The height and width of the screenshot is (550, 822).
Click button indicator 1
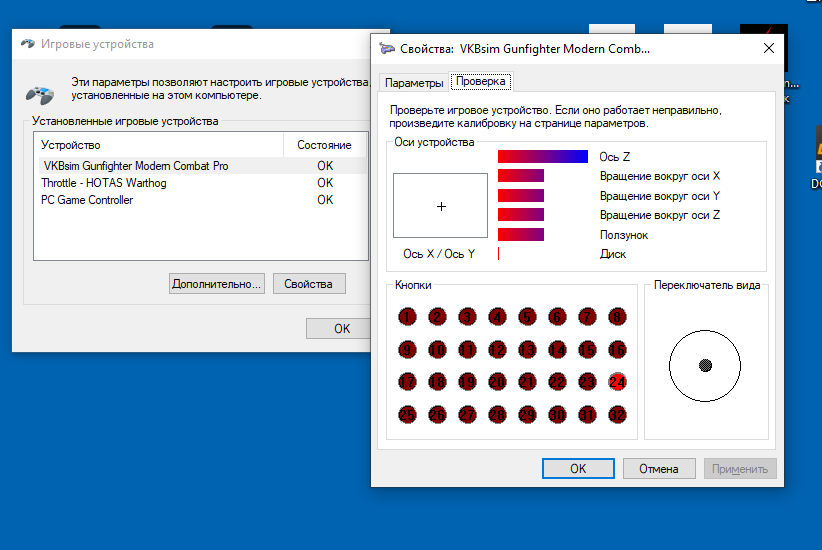point(407,317)
